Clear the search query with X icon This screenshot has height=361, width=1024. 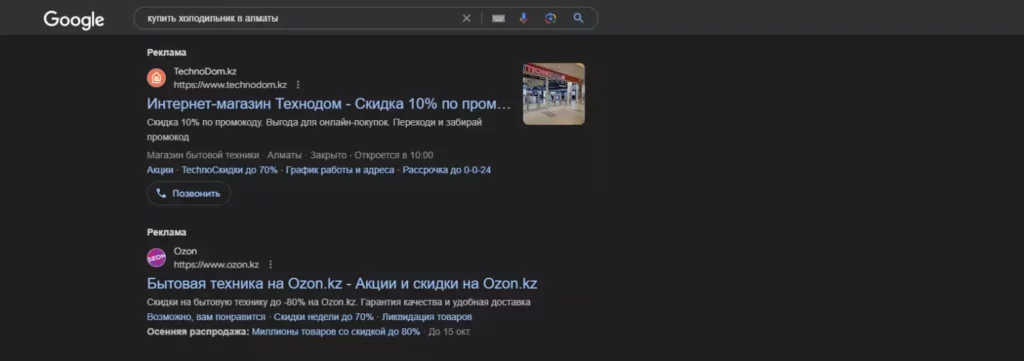pyautogui.click(x=466, y=18)
